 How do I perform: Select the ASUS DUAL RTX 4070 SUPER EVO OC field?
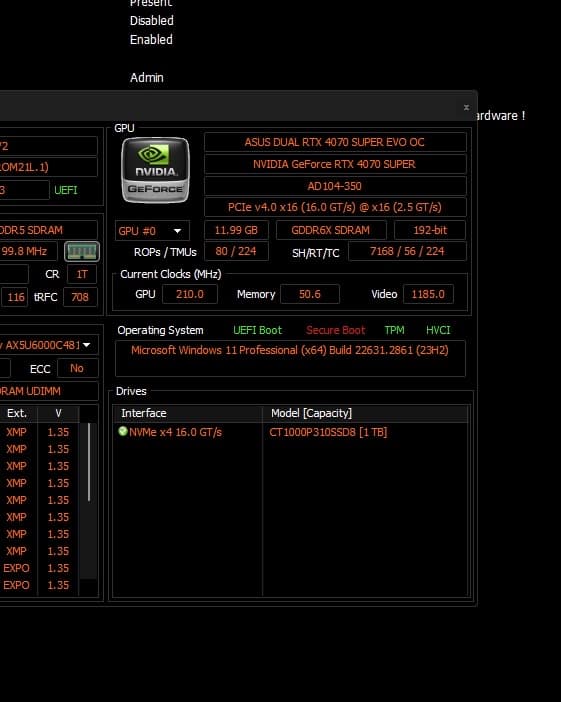[x=335, y=142]
